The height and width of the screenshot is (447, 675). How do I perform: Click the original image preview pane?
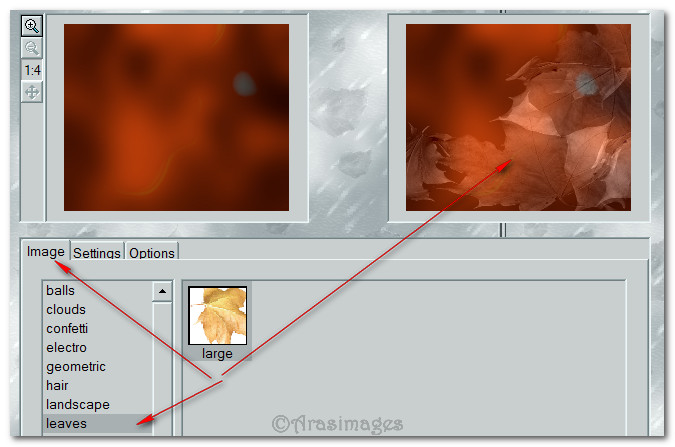(176, 118)
